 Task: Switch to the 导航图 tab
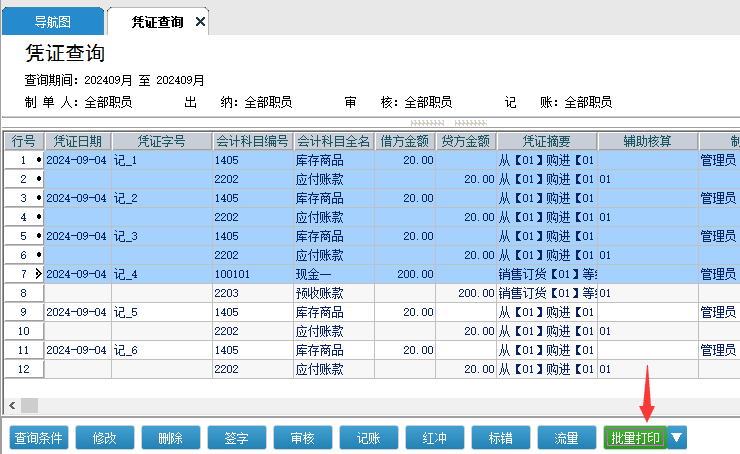[x=53, y=21]
